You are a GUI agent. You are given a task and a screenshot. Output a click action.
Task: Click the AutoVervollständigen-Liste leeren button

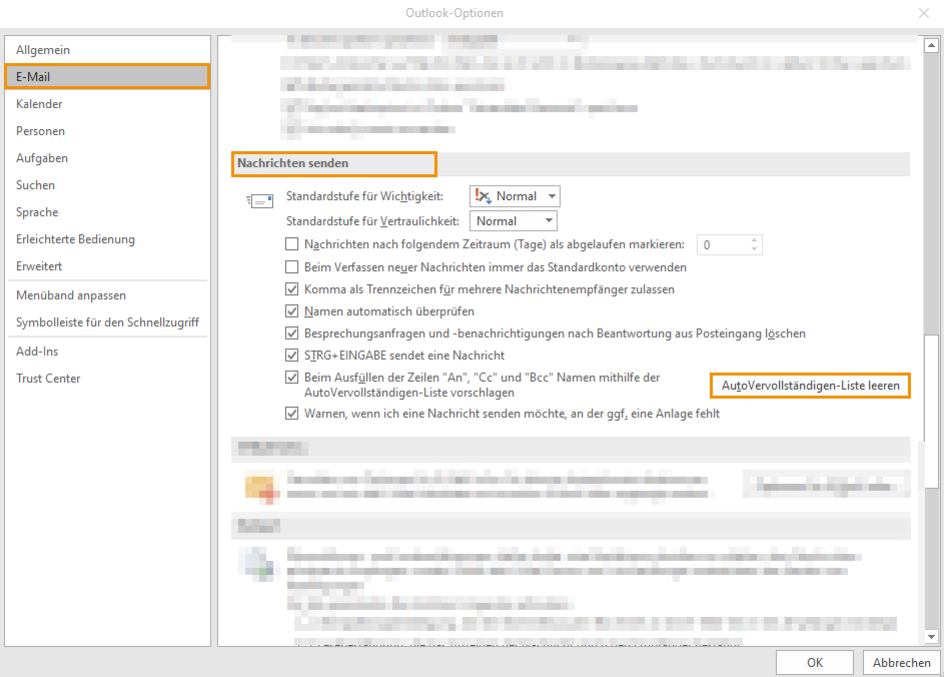(x=810, y=386)
